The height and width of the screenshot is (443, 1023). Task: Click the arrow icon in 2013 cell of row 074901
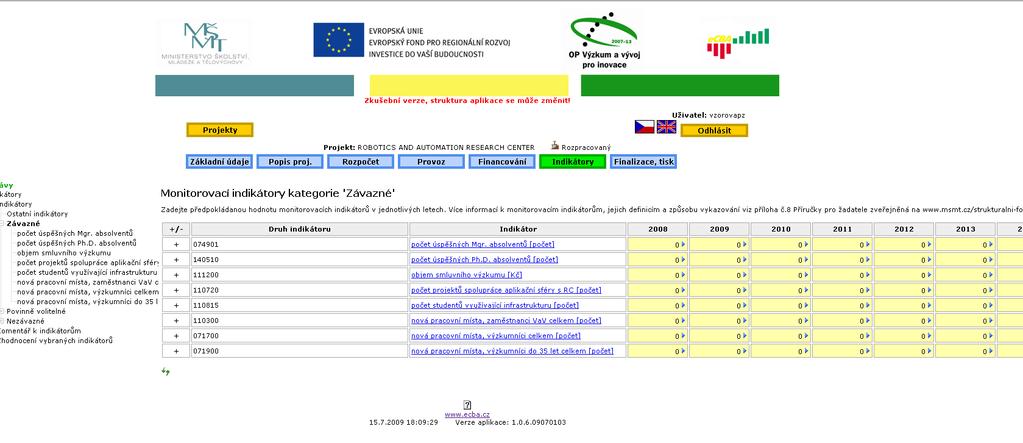coord(990,244)
